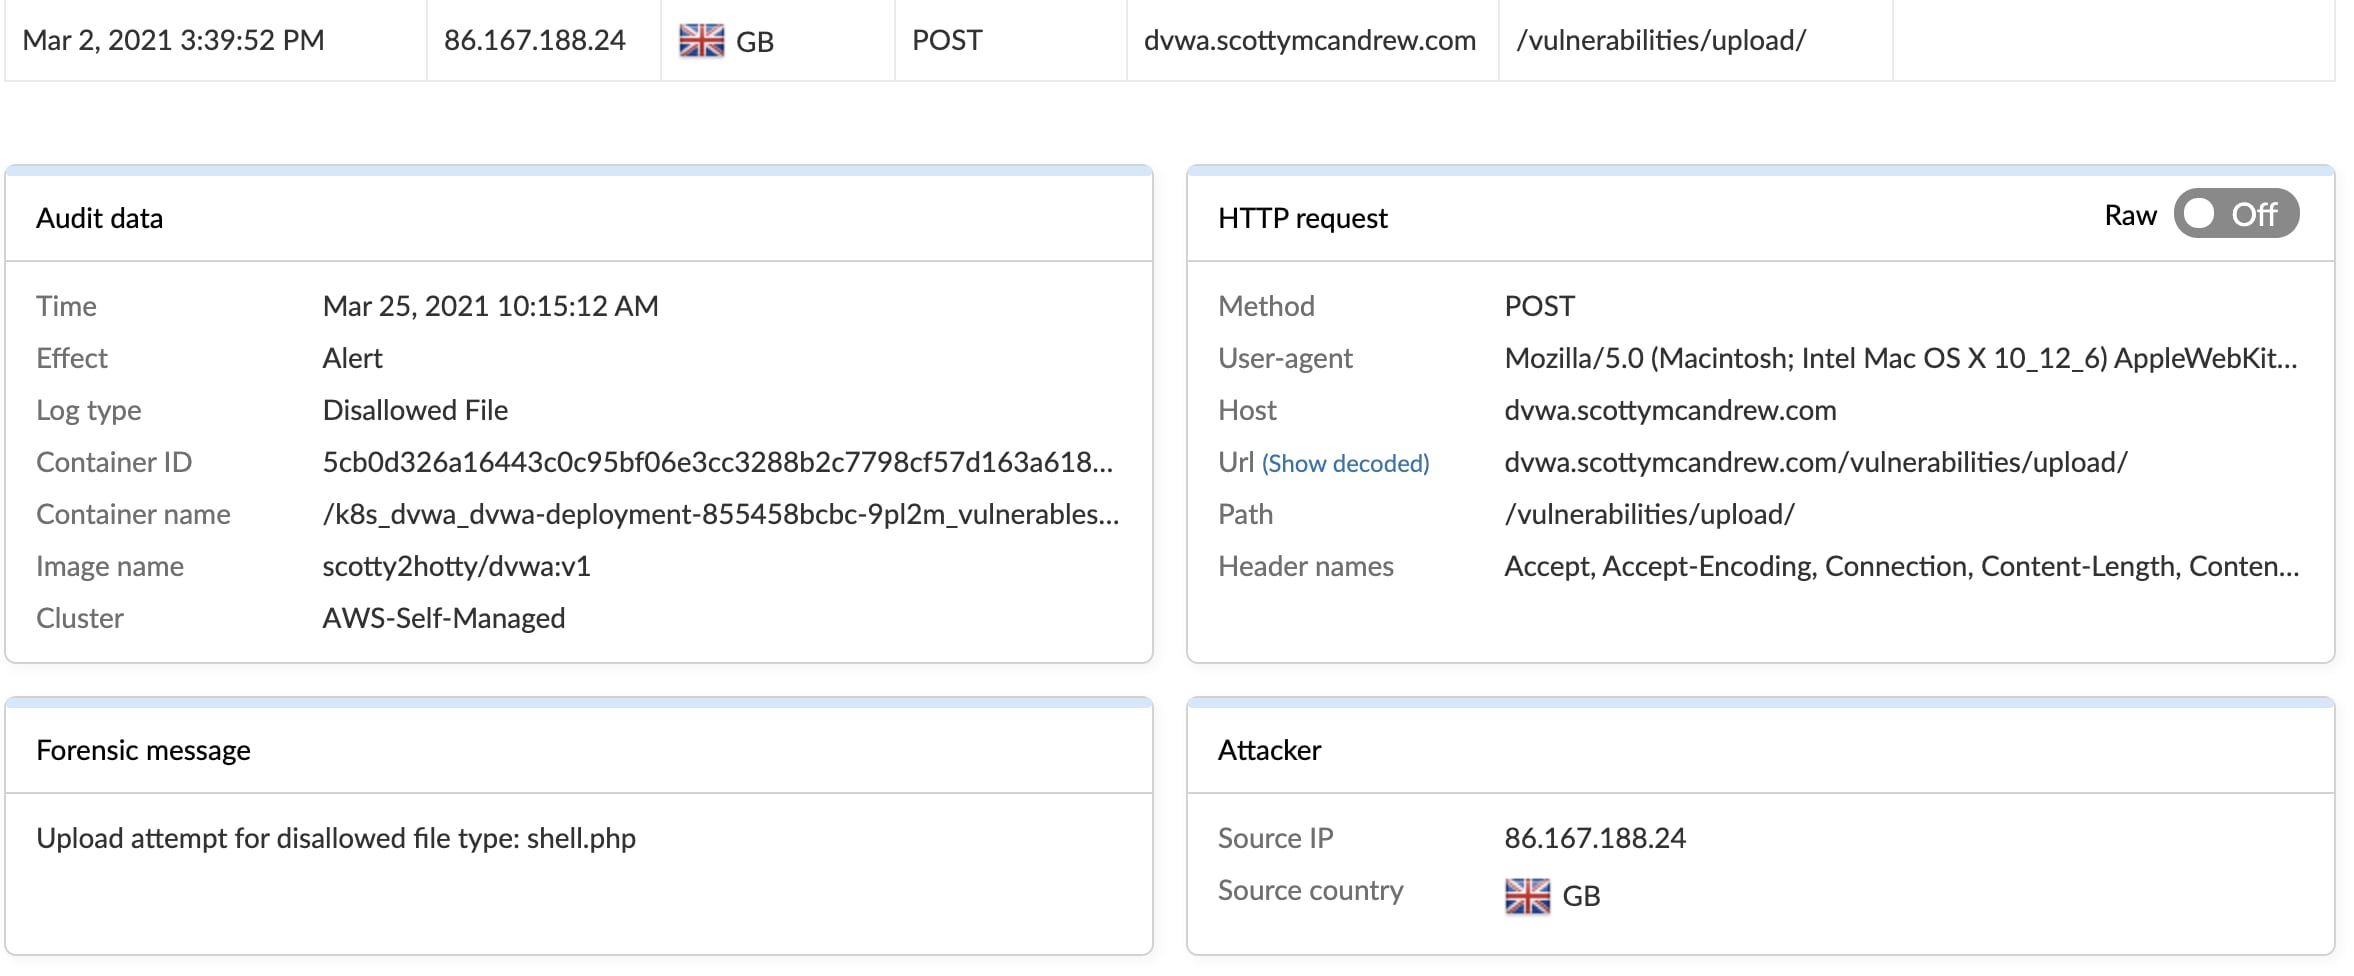Click POST value beside Method

1539,306
